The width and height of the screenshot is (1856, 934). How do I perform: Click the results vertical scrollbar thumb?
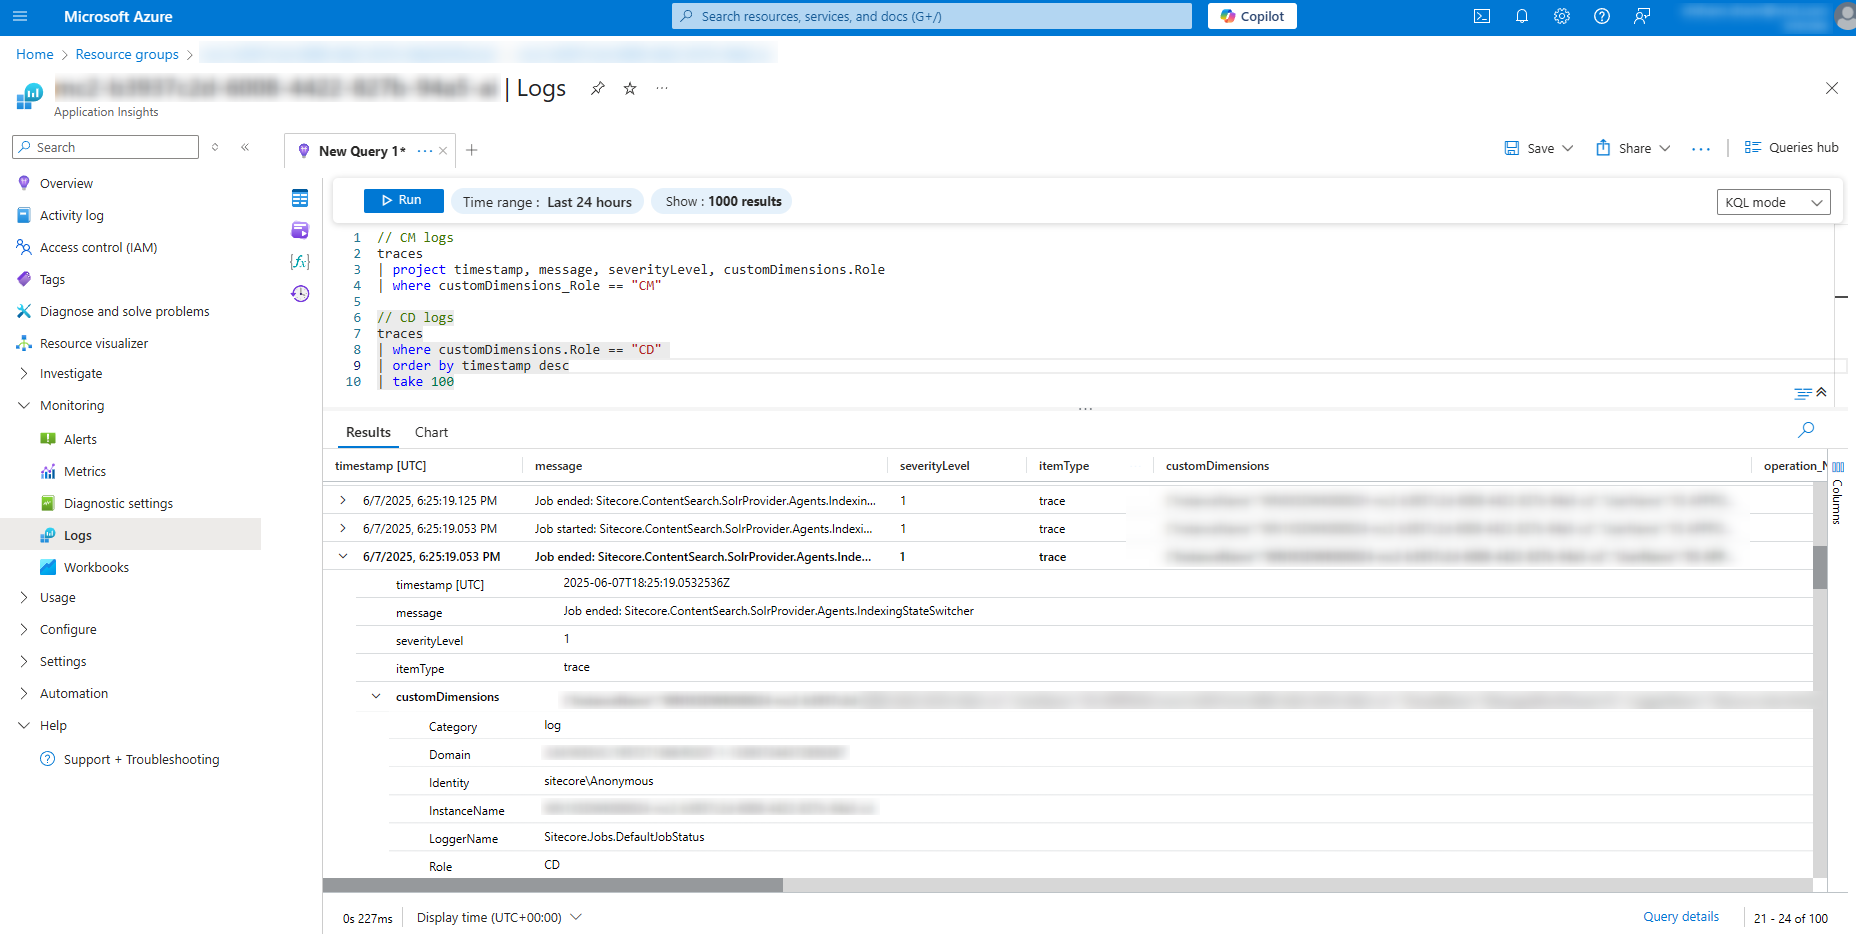point(1820,567)
